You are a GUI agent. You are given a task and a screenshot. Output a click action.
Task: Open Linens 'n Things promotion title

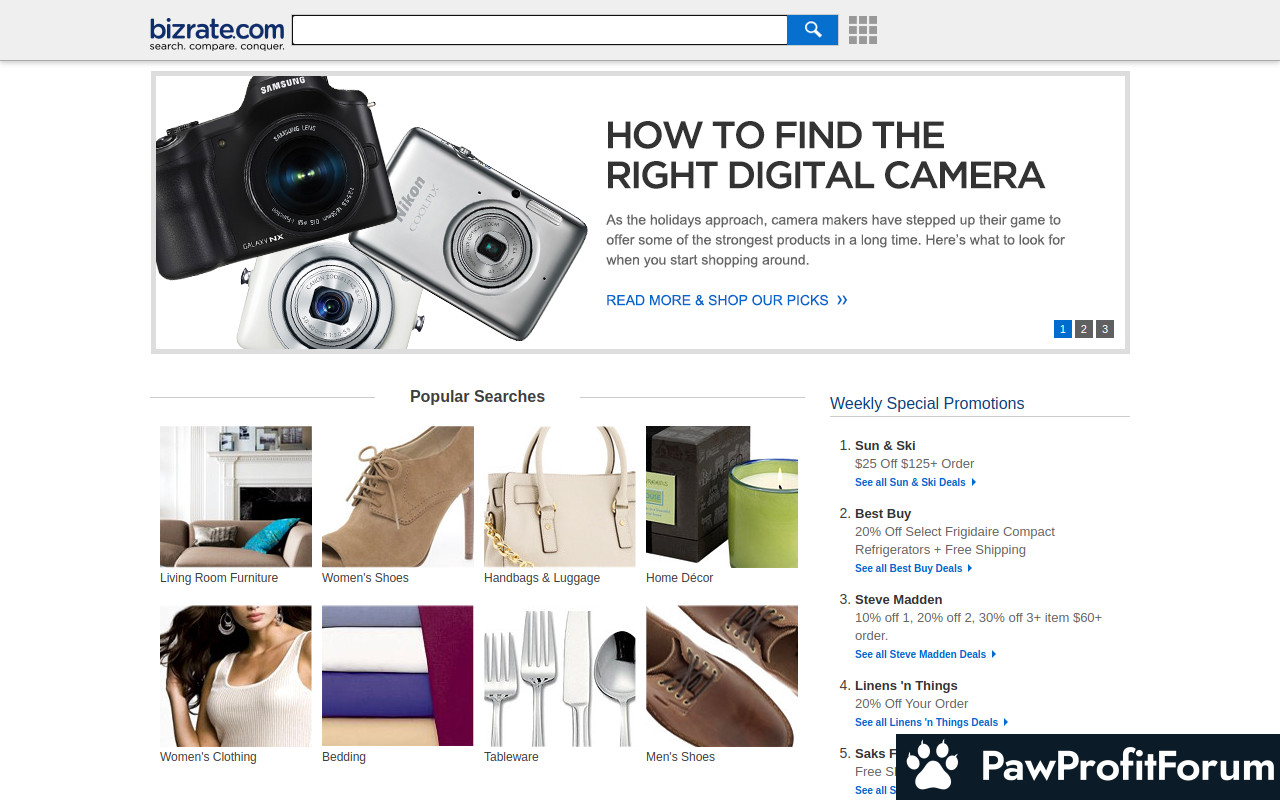[x=906, y=686]
